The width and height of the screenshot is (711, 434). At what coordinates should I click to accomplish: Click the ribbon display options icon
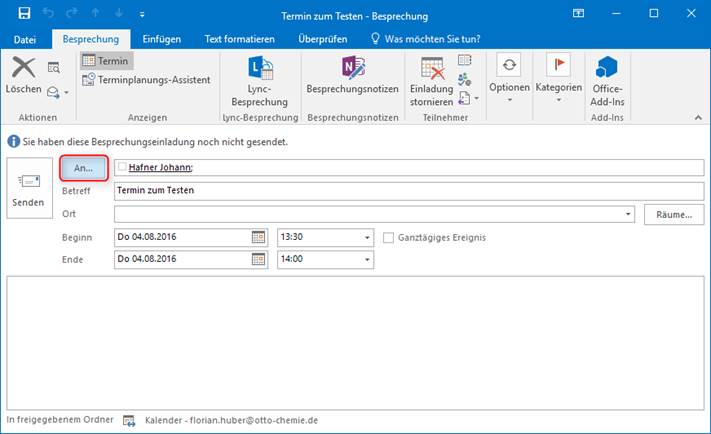pyautogui.click(x=578, y=13)
